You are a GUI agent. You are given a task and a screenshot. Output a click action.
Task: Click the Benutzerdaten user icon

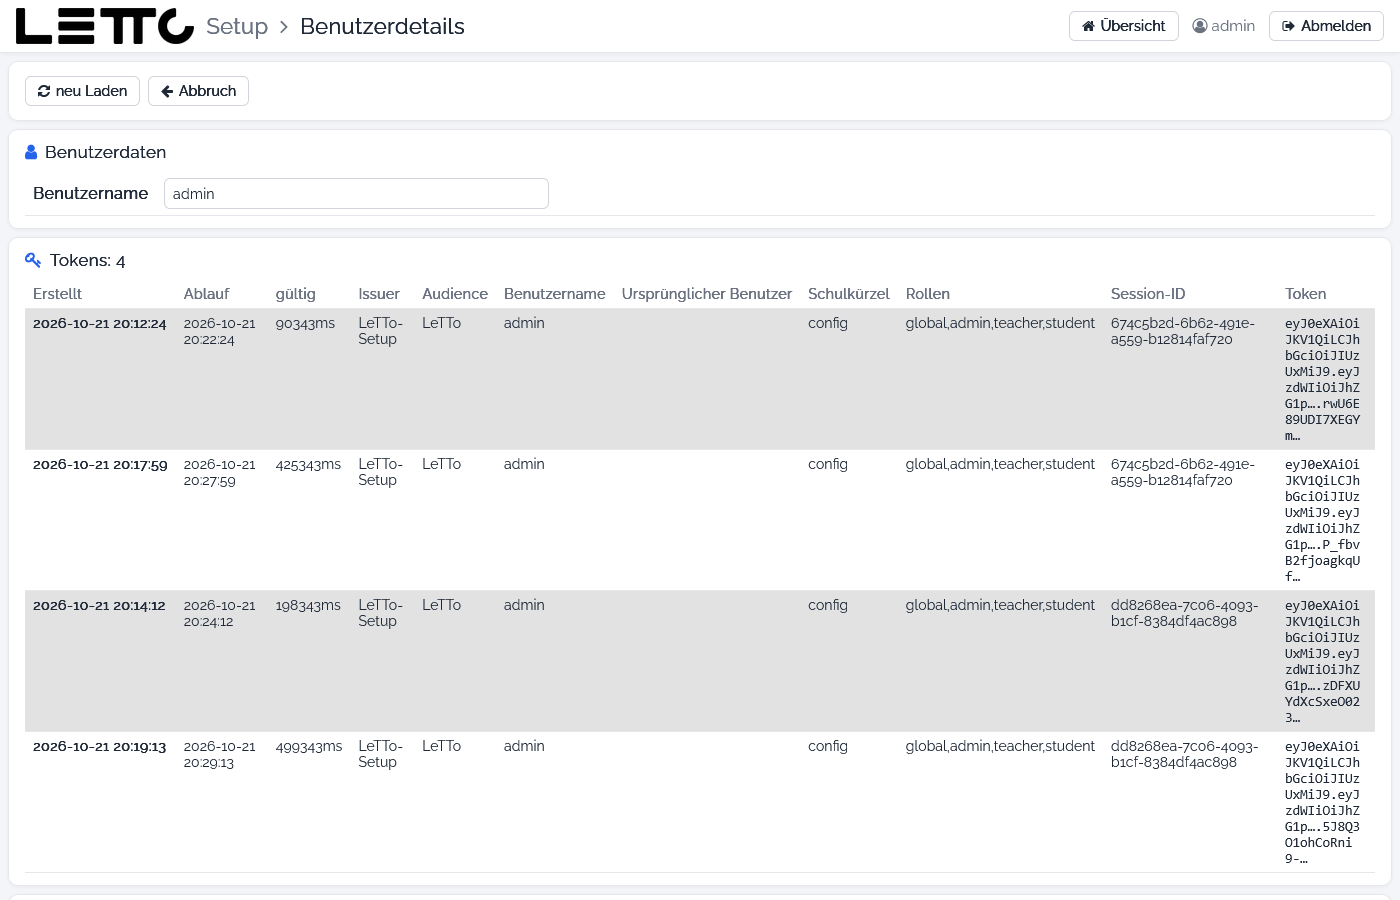[x=31, y=152]
